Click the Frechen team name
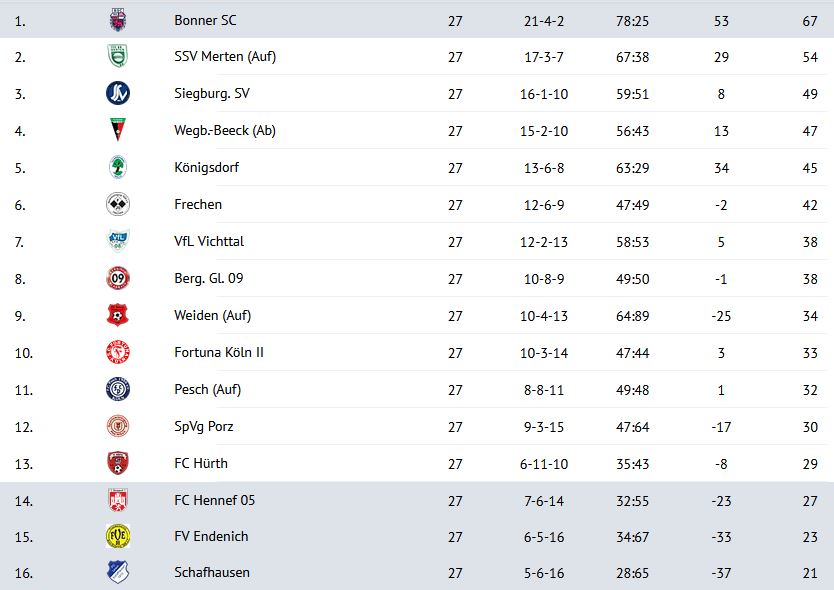 pos(198,204)
